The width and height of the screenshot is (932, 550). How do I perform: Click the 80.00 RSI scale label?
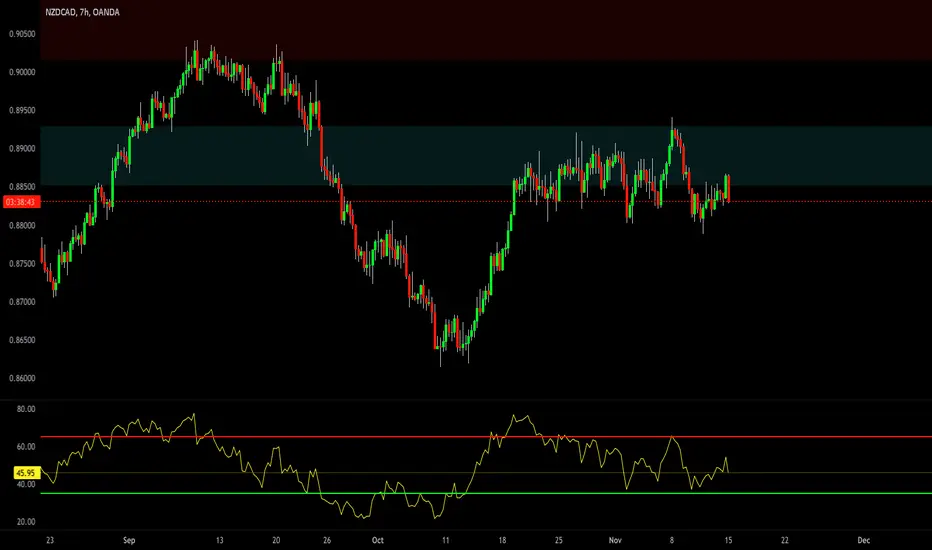[26, 409]
